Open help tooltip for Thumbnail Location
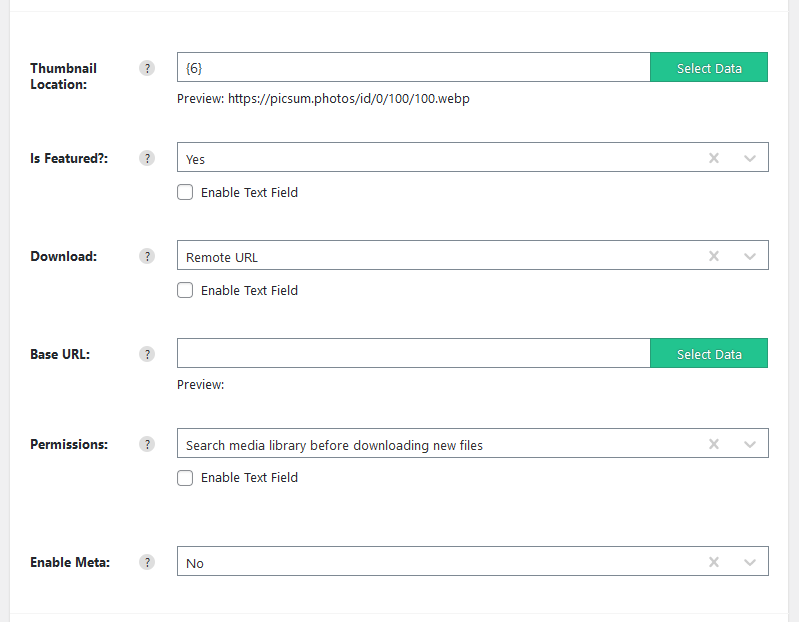The image size is (799, 622). pos(147,68)
